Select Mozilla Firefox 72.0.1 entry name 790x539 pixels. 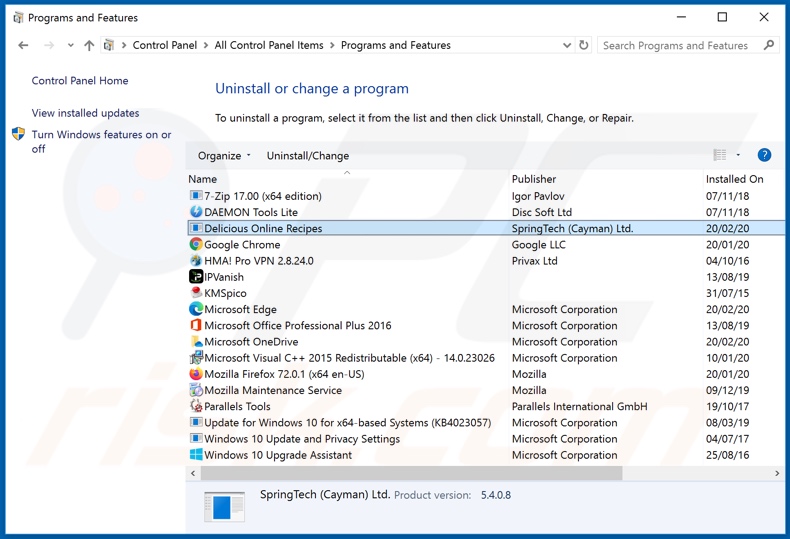pyautogui.click(x=284, y=374)
